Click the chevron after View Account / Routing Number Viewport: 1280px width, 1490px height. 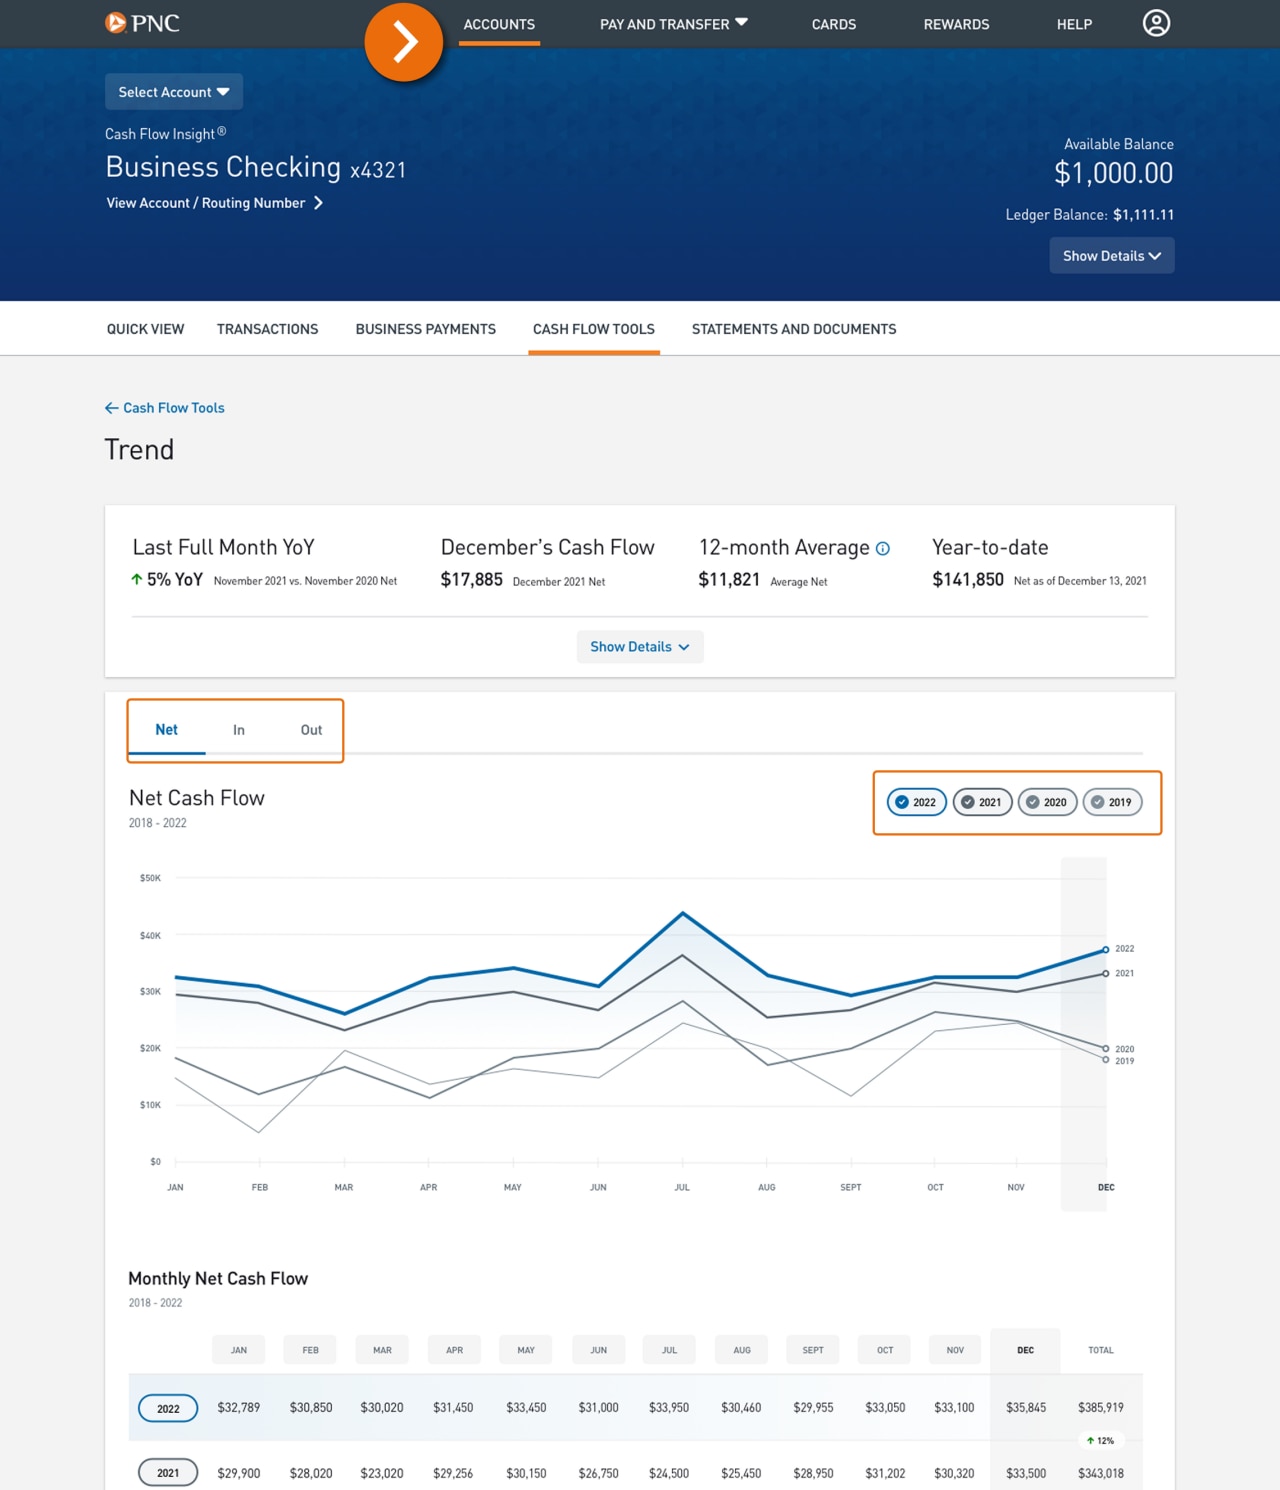coord(319,202)
